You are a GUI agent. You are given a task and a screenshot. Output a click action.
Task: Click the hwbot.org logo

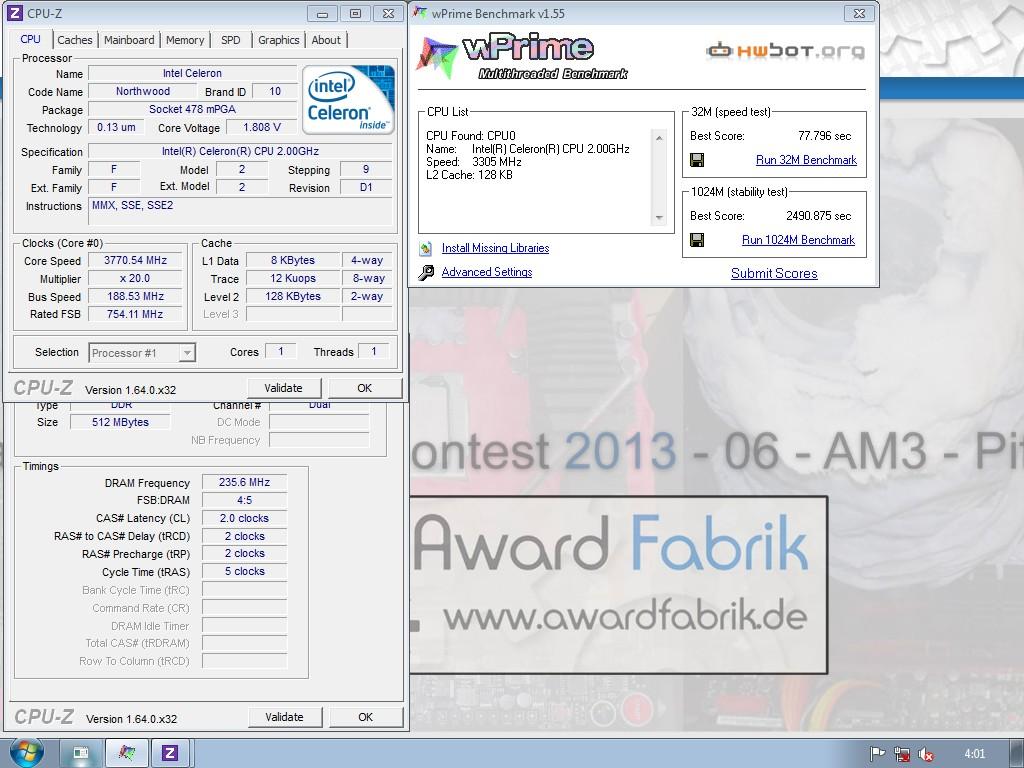point(785,50)
